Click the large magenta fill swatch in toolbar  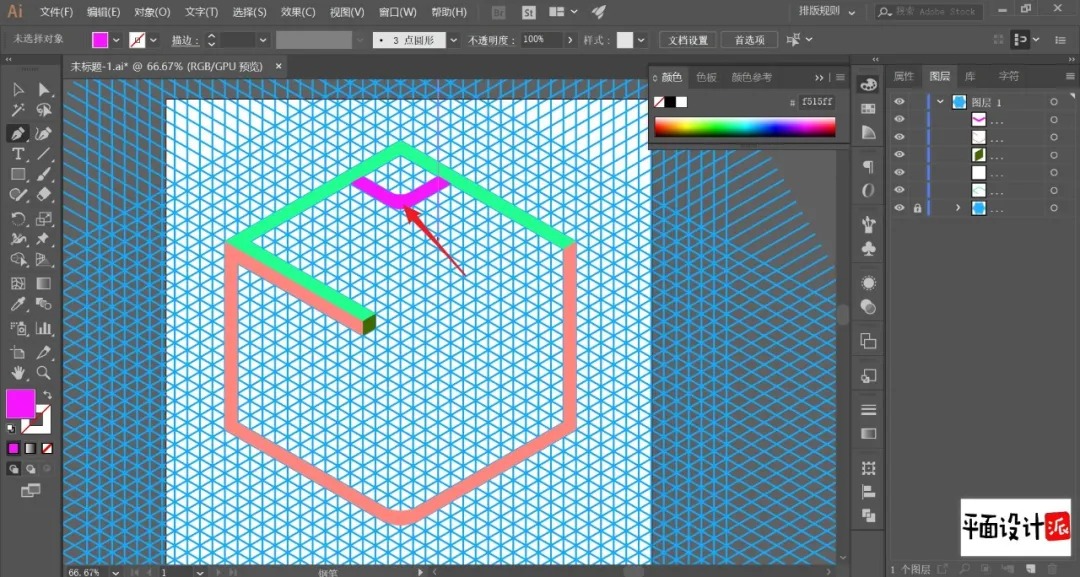click(x=21, y=403)
